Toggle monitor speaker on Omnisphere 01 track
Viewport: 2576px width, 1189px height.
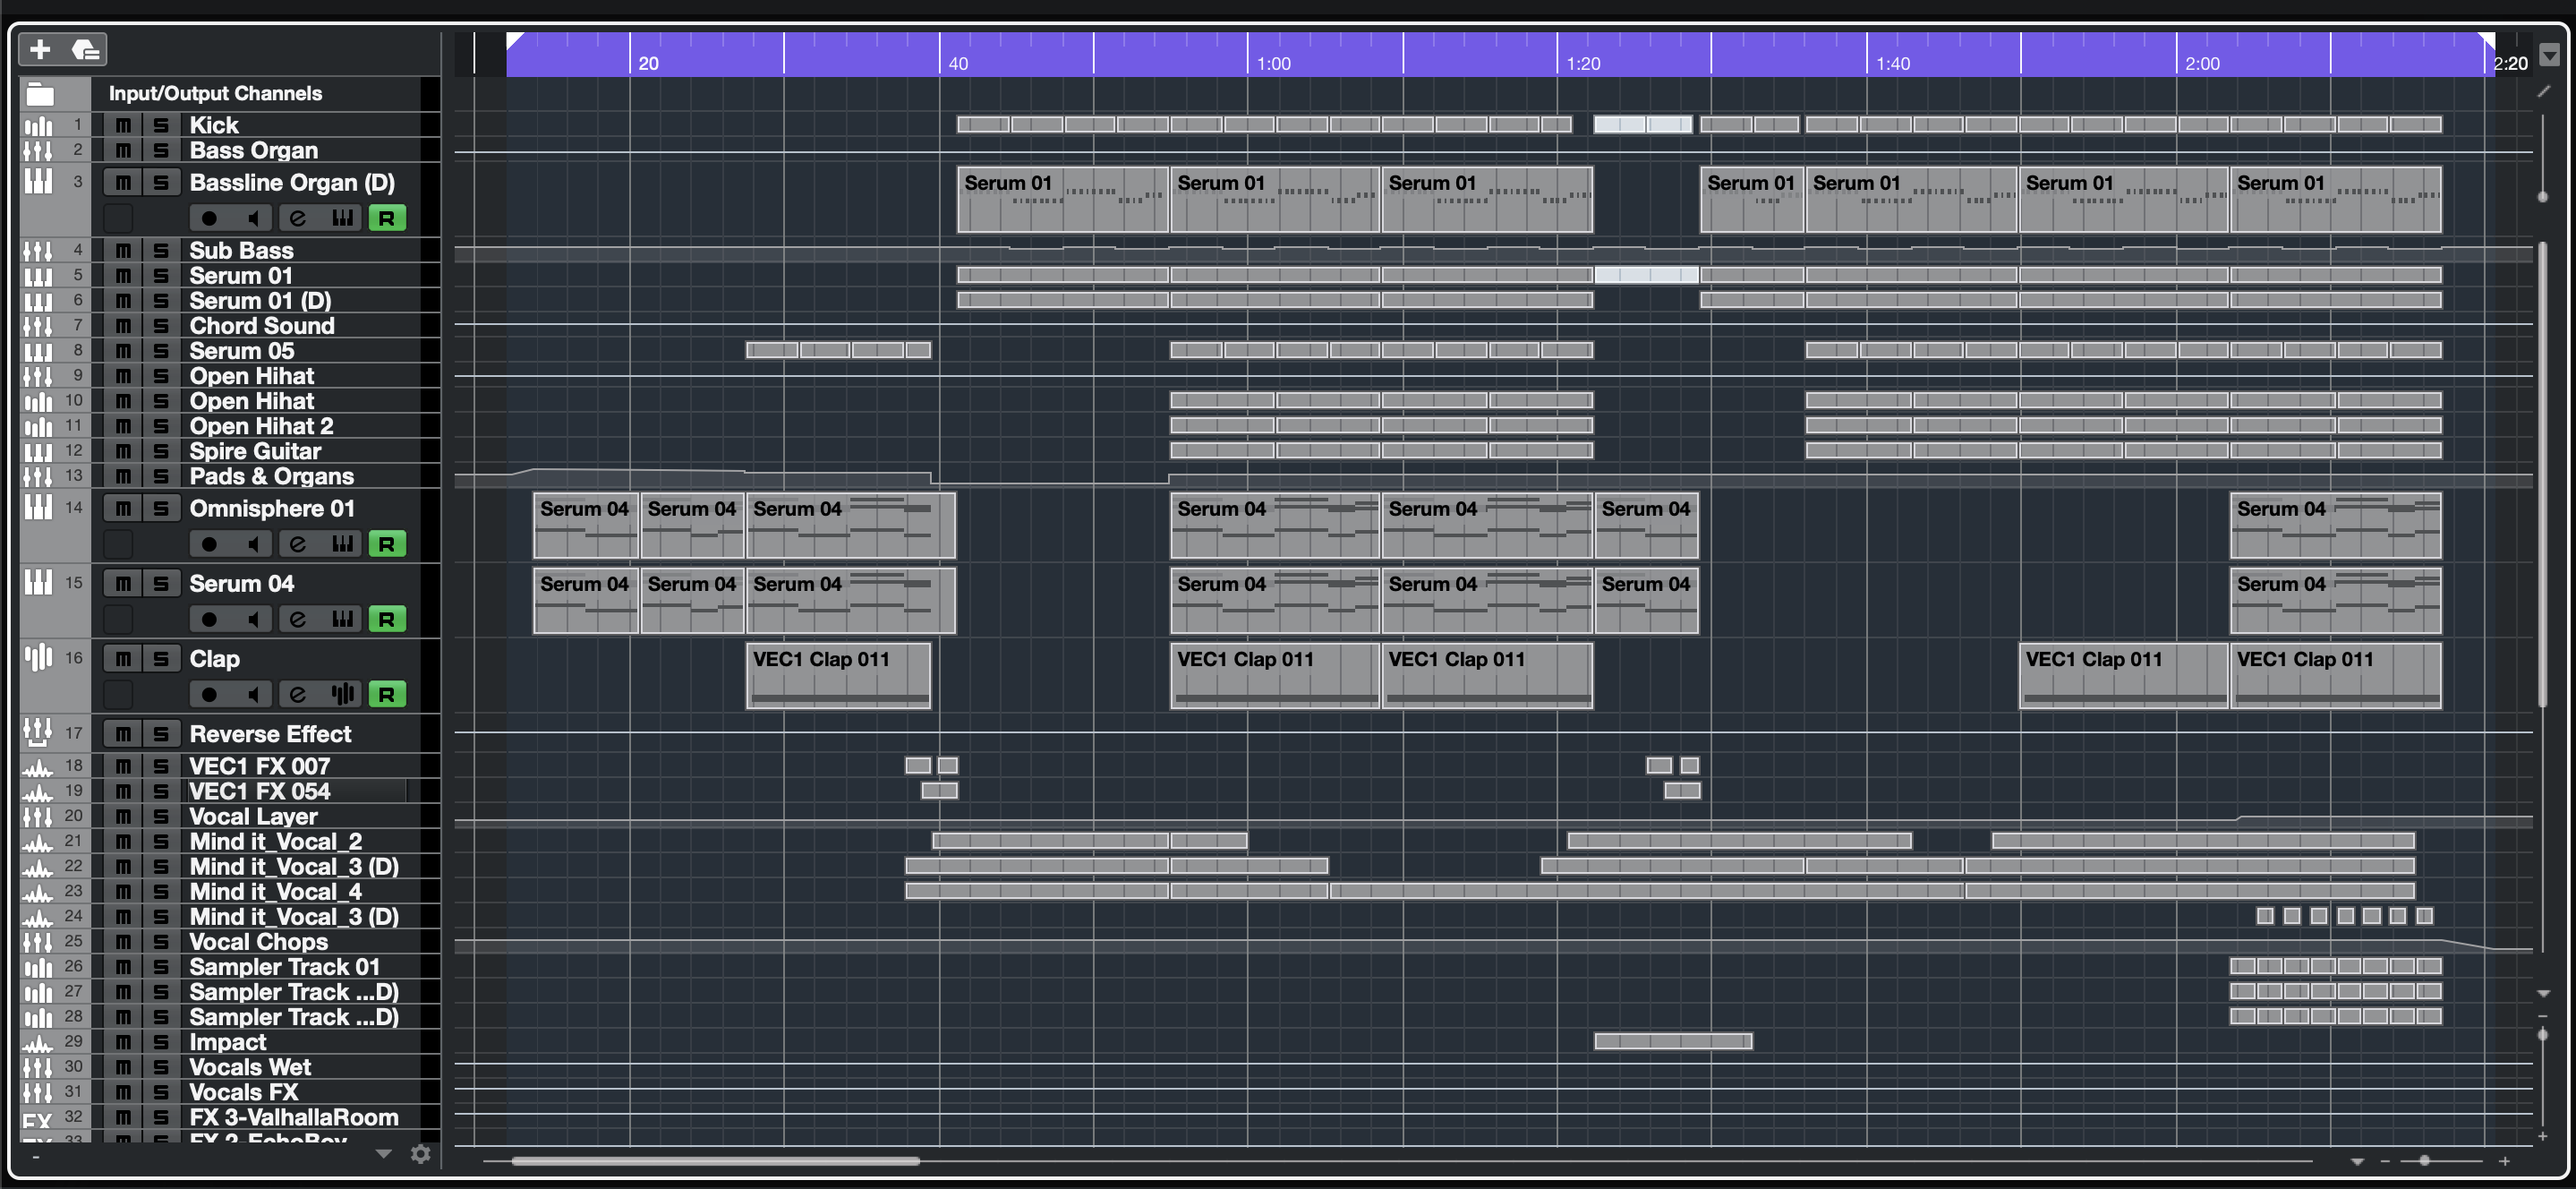tap(254, 544)
